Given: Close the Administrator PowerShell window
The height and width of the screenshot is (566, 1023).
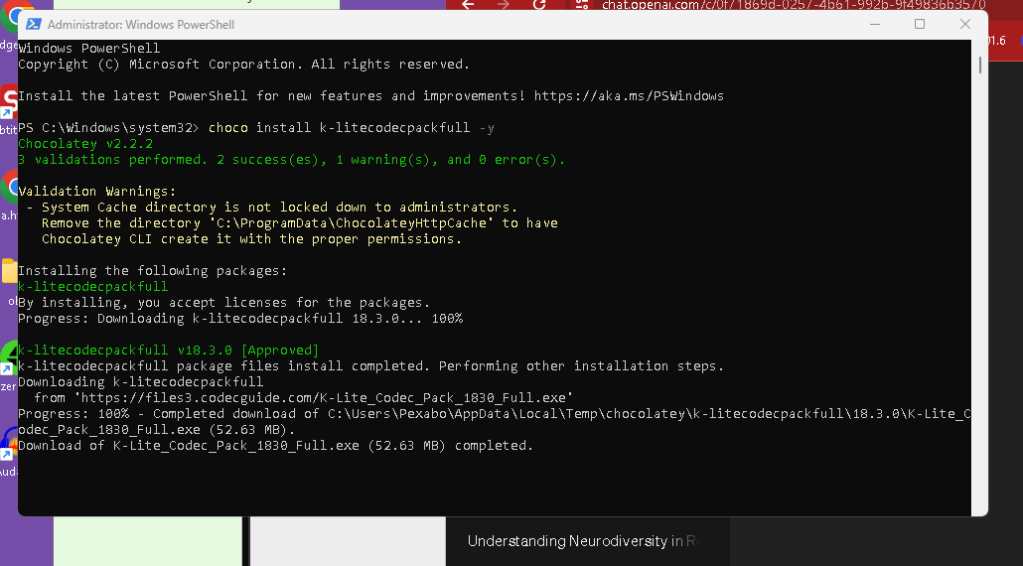Looking at the screenshot, I should click(965, 24).
